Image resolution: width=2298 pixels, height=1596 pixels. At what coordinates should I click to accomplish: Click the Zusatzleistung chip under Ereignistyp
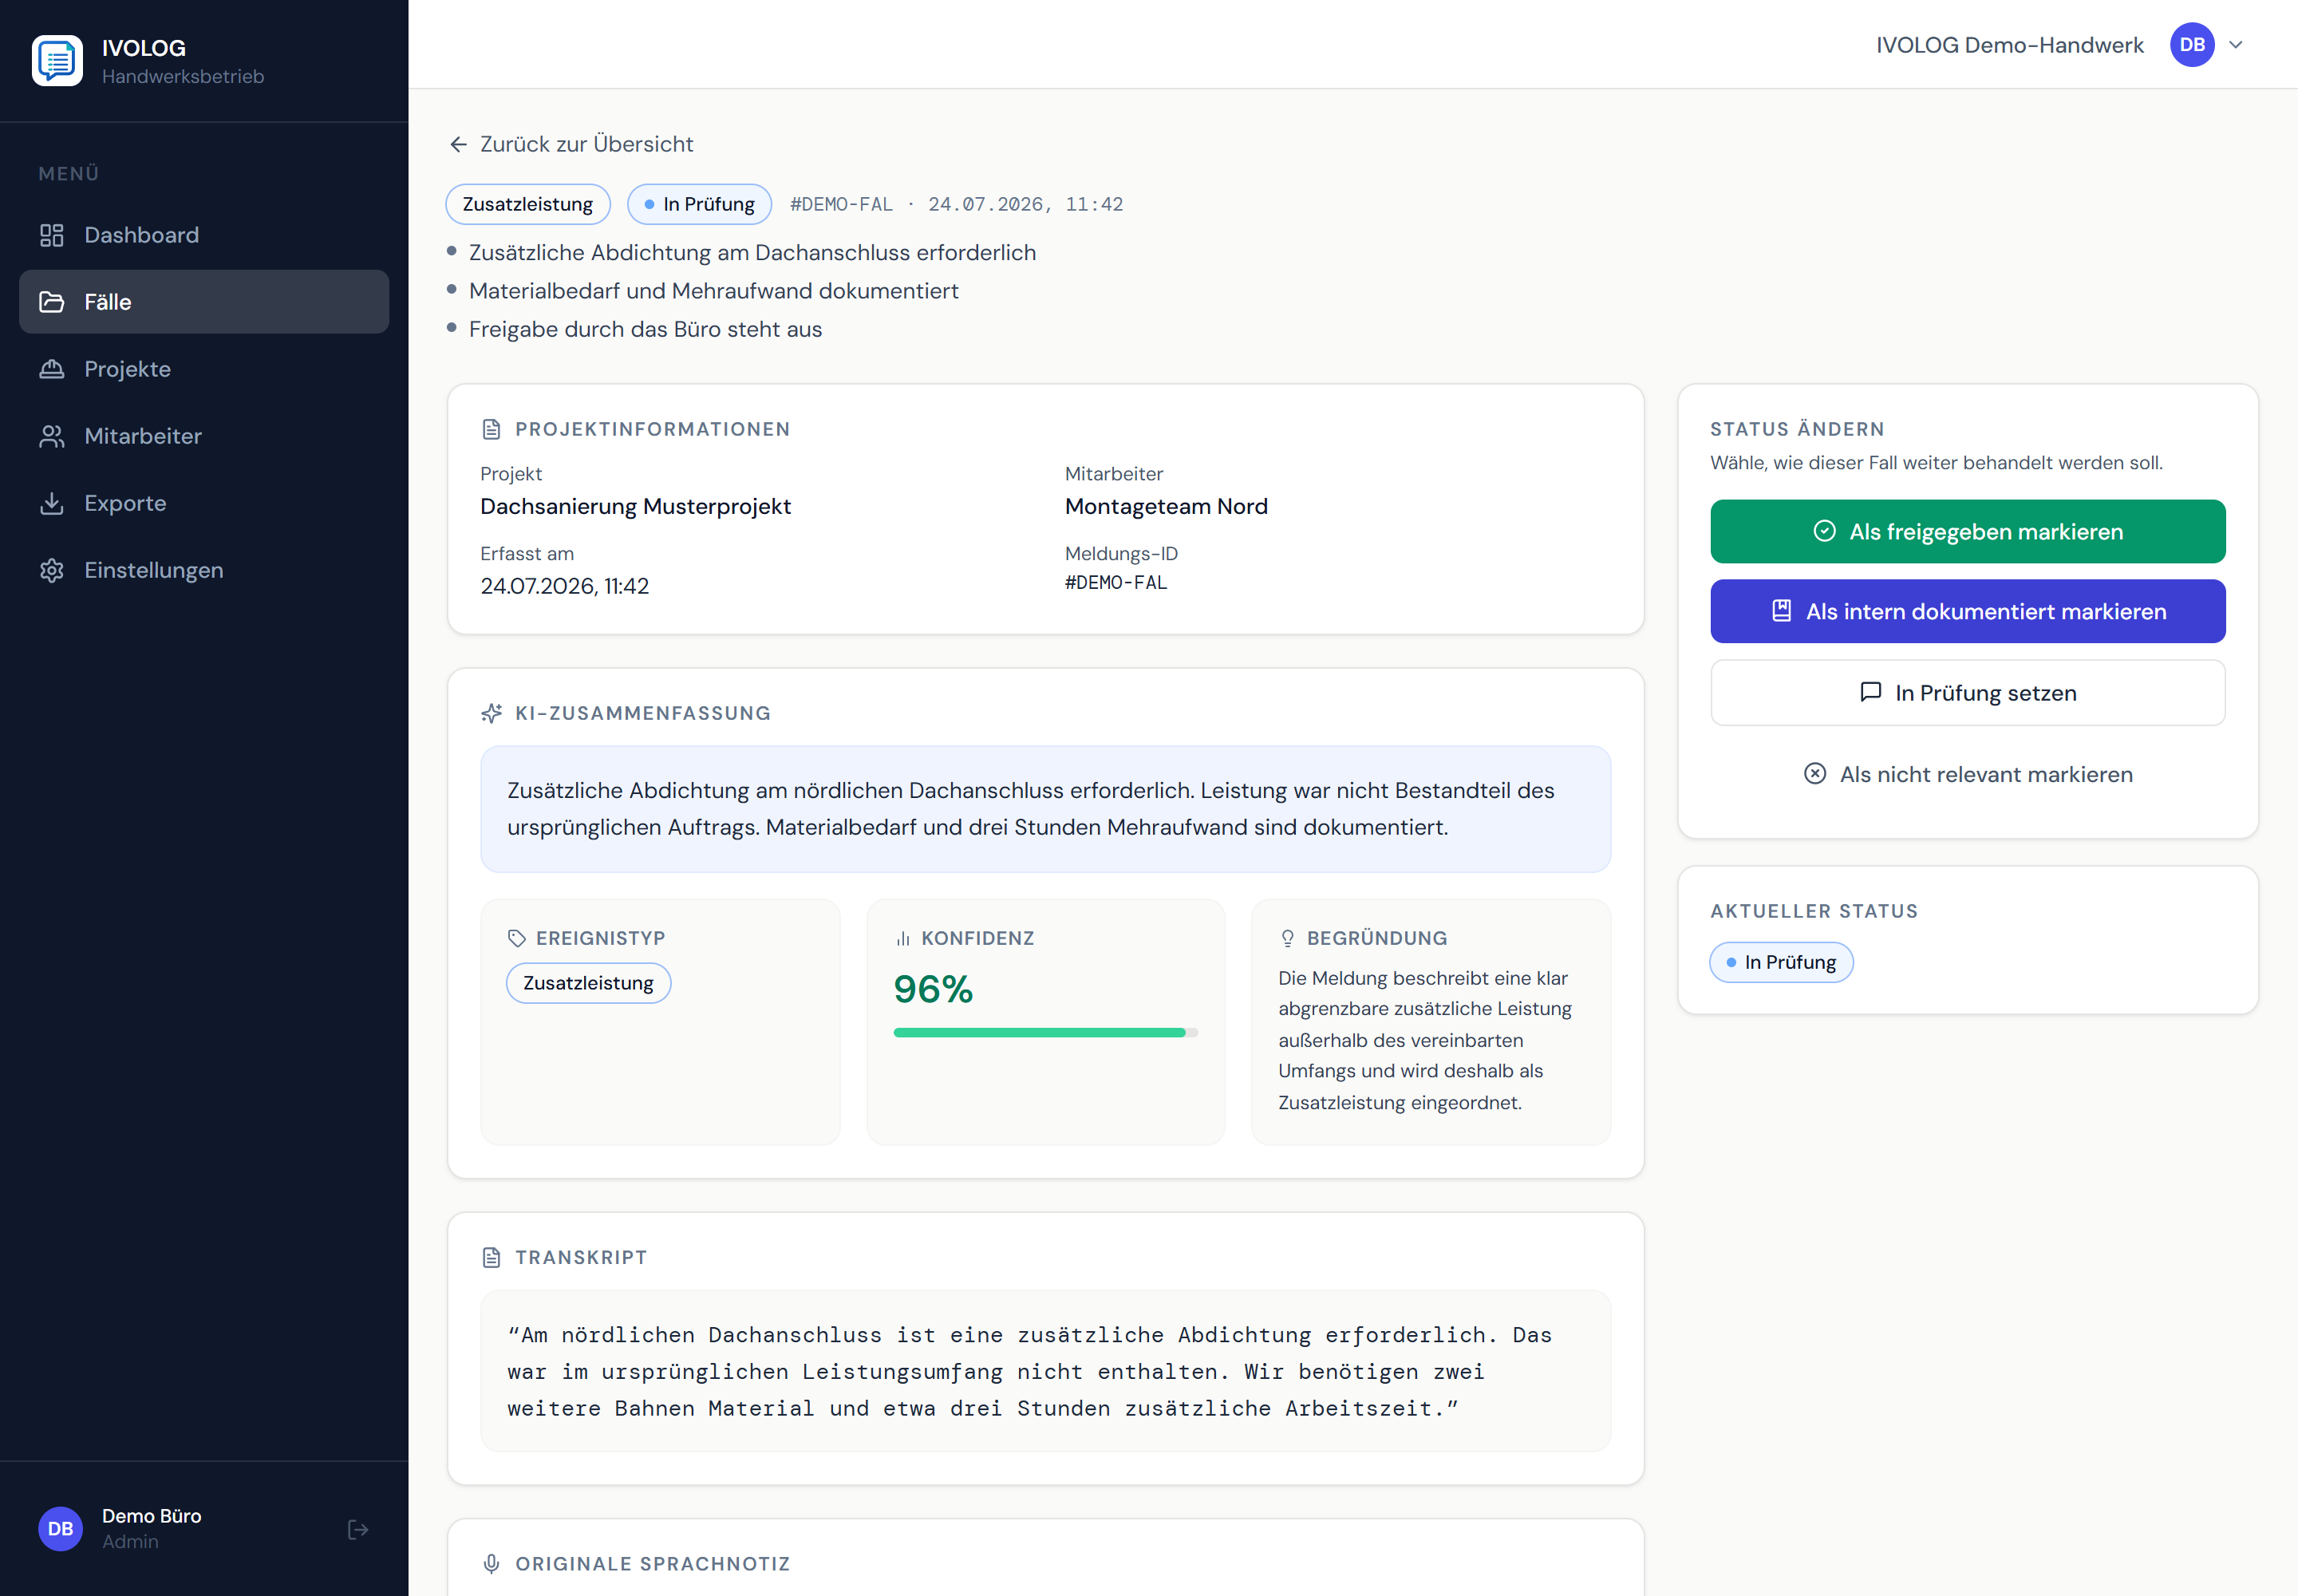pyautogui.click(x=588, y=983)
